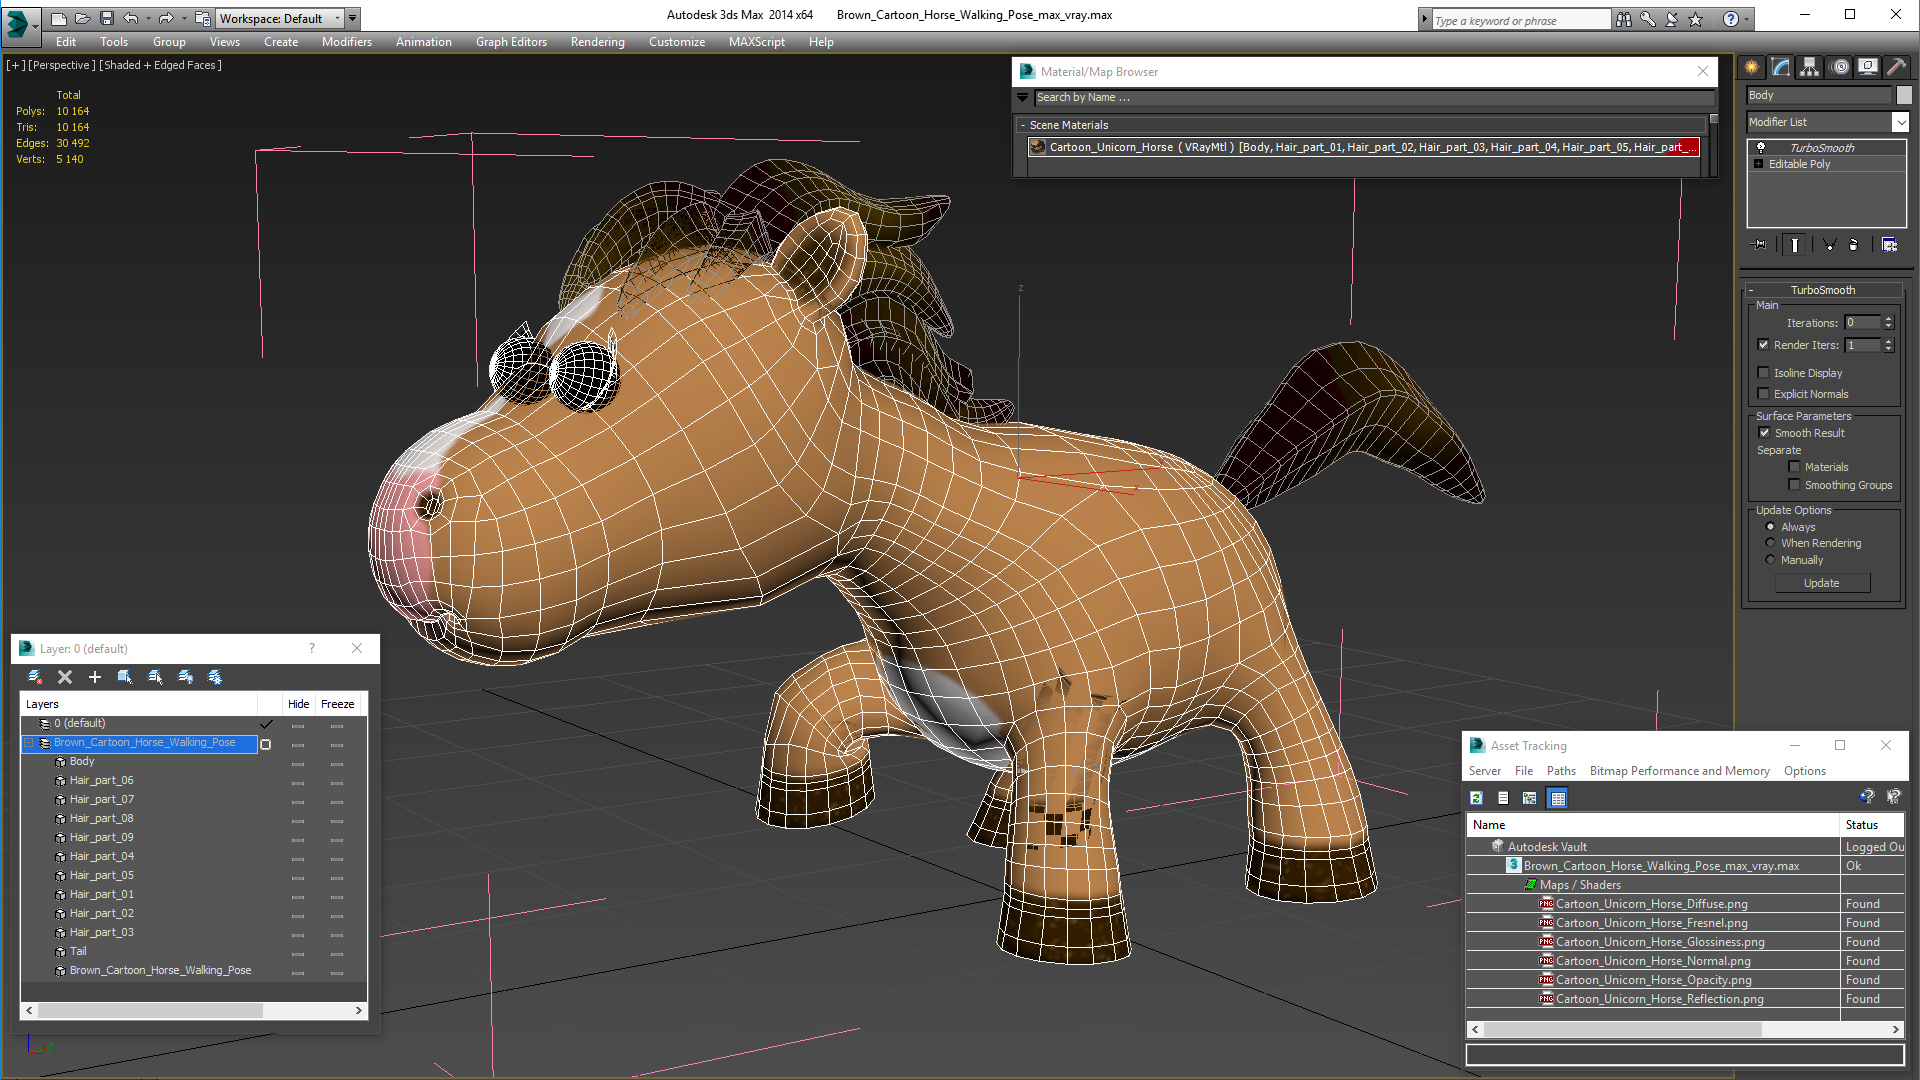Open Configure Modifier Sets icon
1920x1080 pixels.
click(x=1889, y=245)
